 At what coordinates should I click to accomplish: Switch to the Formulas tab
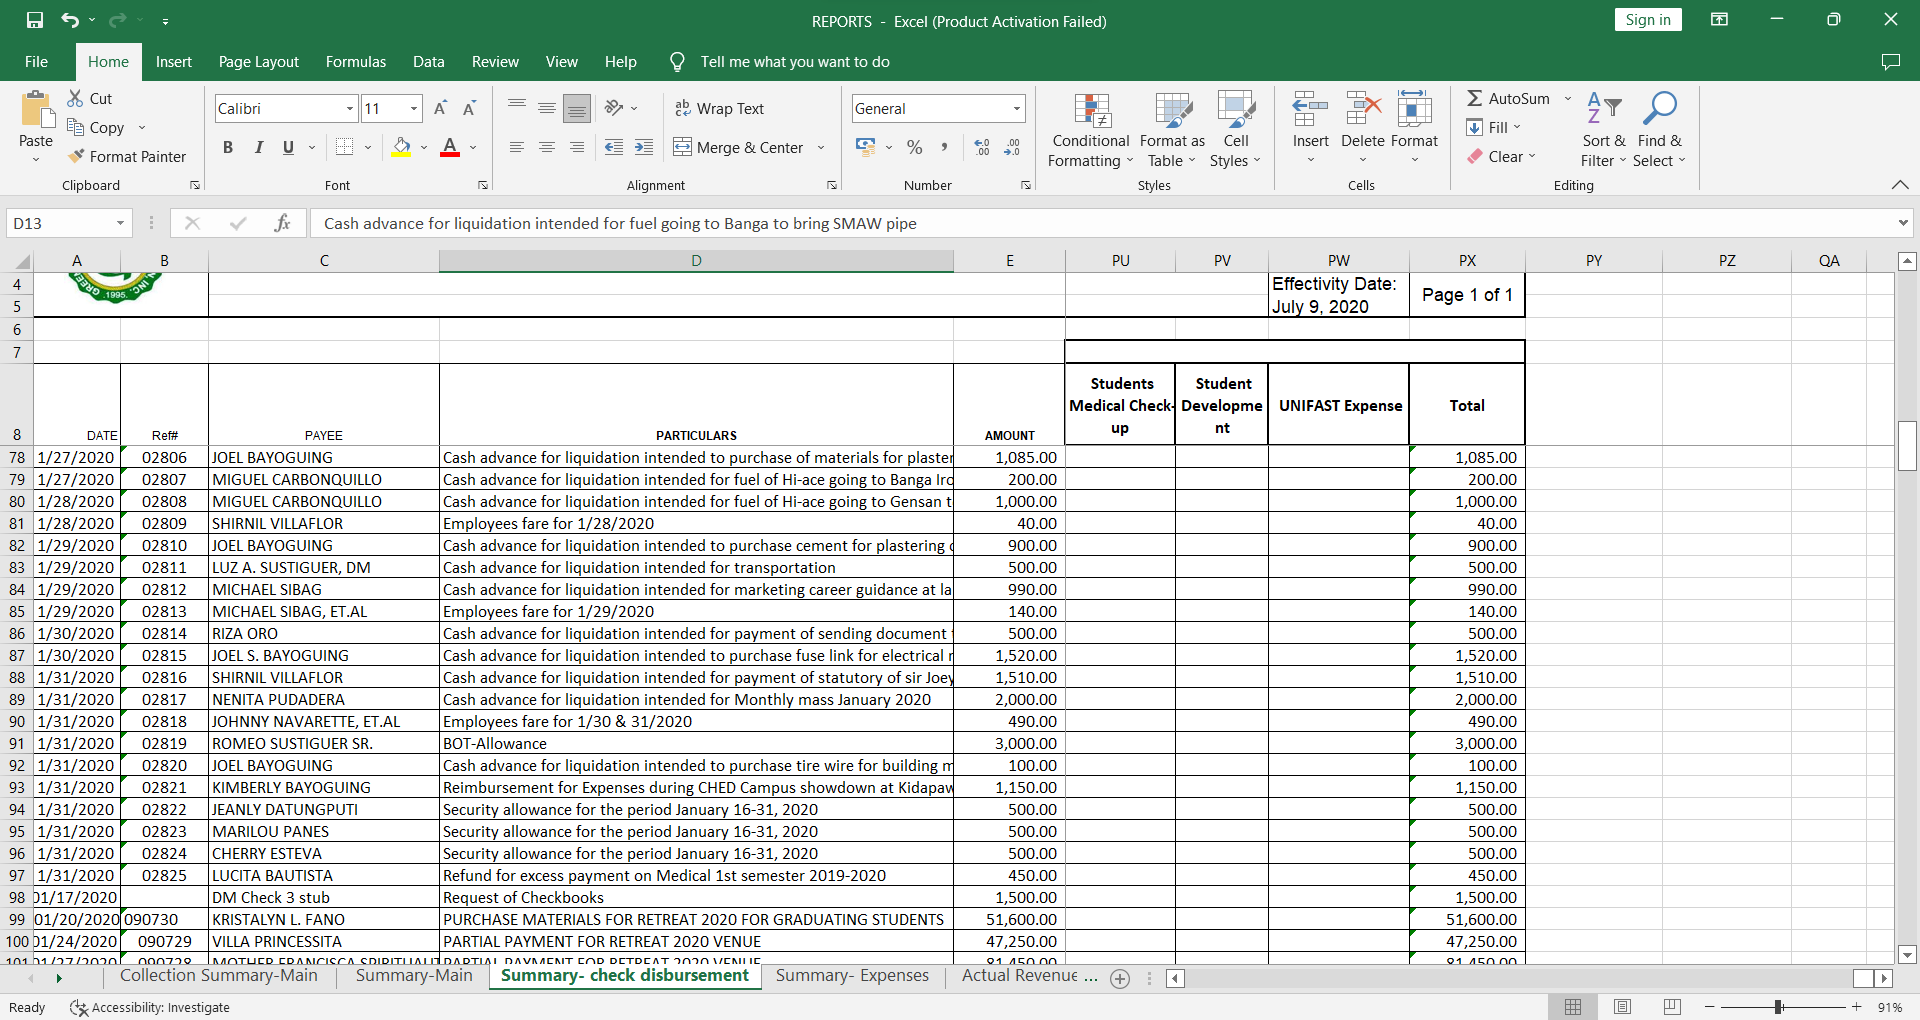[x=356, y=62]
